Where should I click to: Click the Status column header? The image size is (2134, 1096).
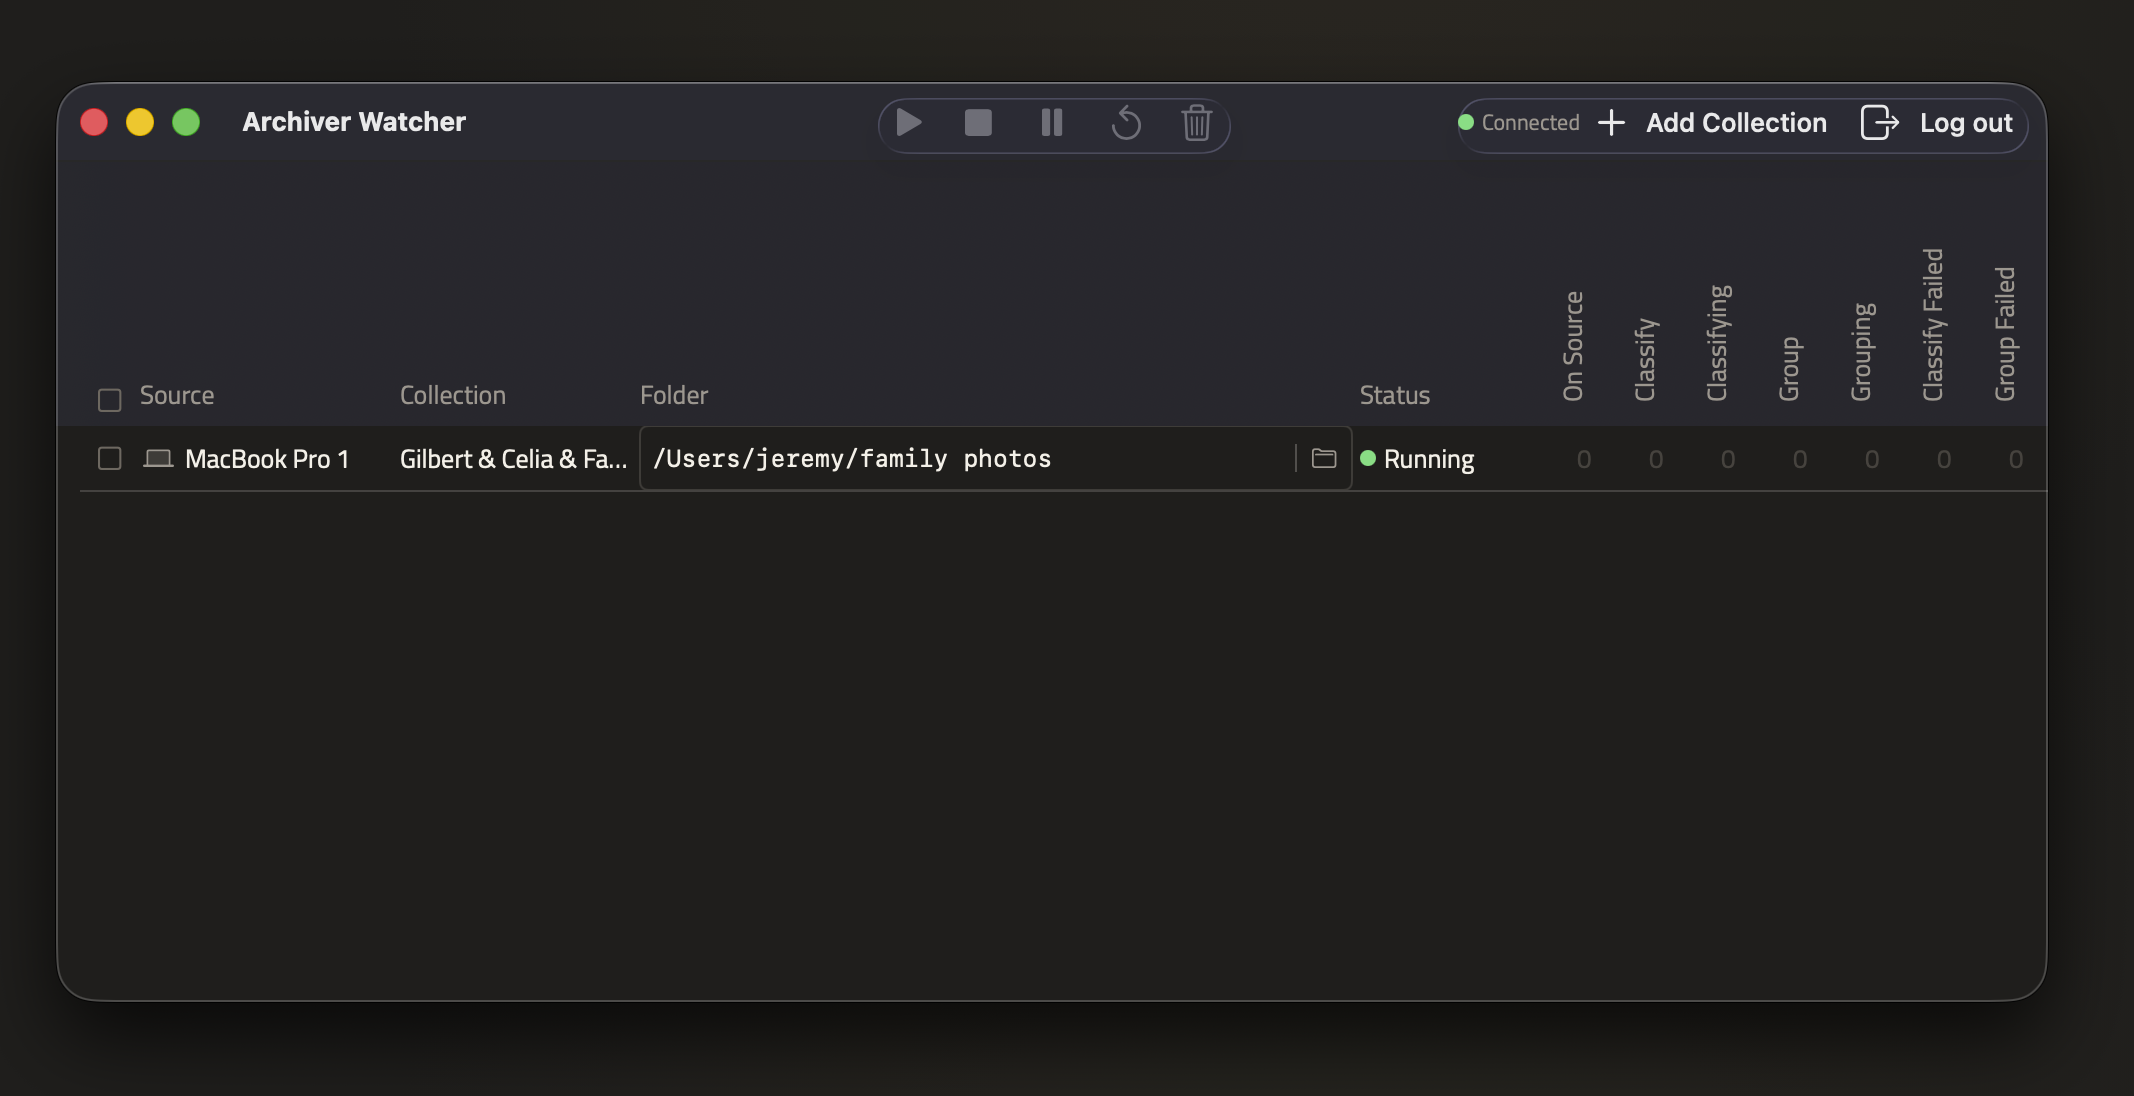(x=1395, y=395)
